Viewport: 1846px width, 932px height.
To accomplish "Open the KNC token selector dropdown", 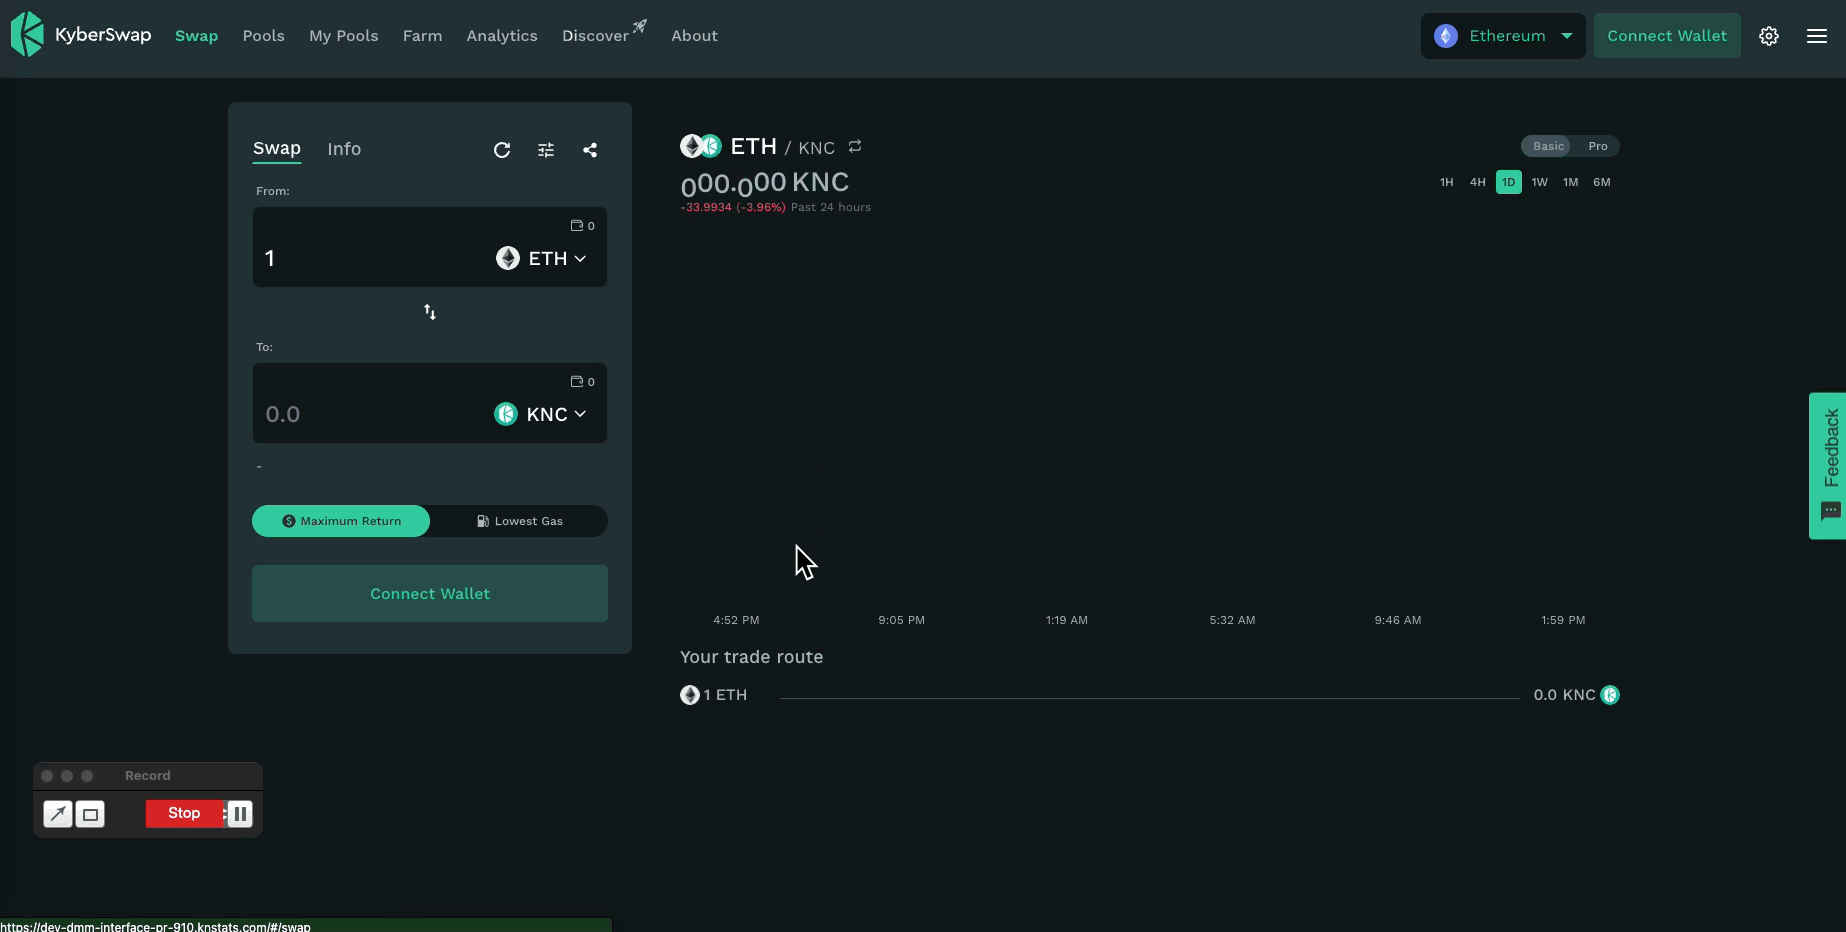I will click(x=541, y=414).
